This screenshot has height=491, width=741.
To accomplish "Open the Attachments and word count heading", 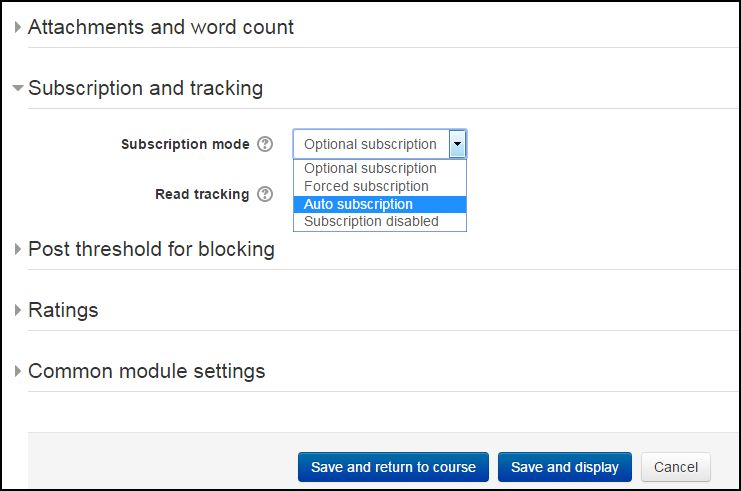I will [x=161, y=27].
